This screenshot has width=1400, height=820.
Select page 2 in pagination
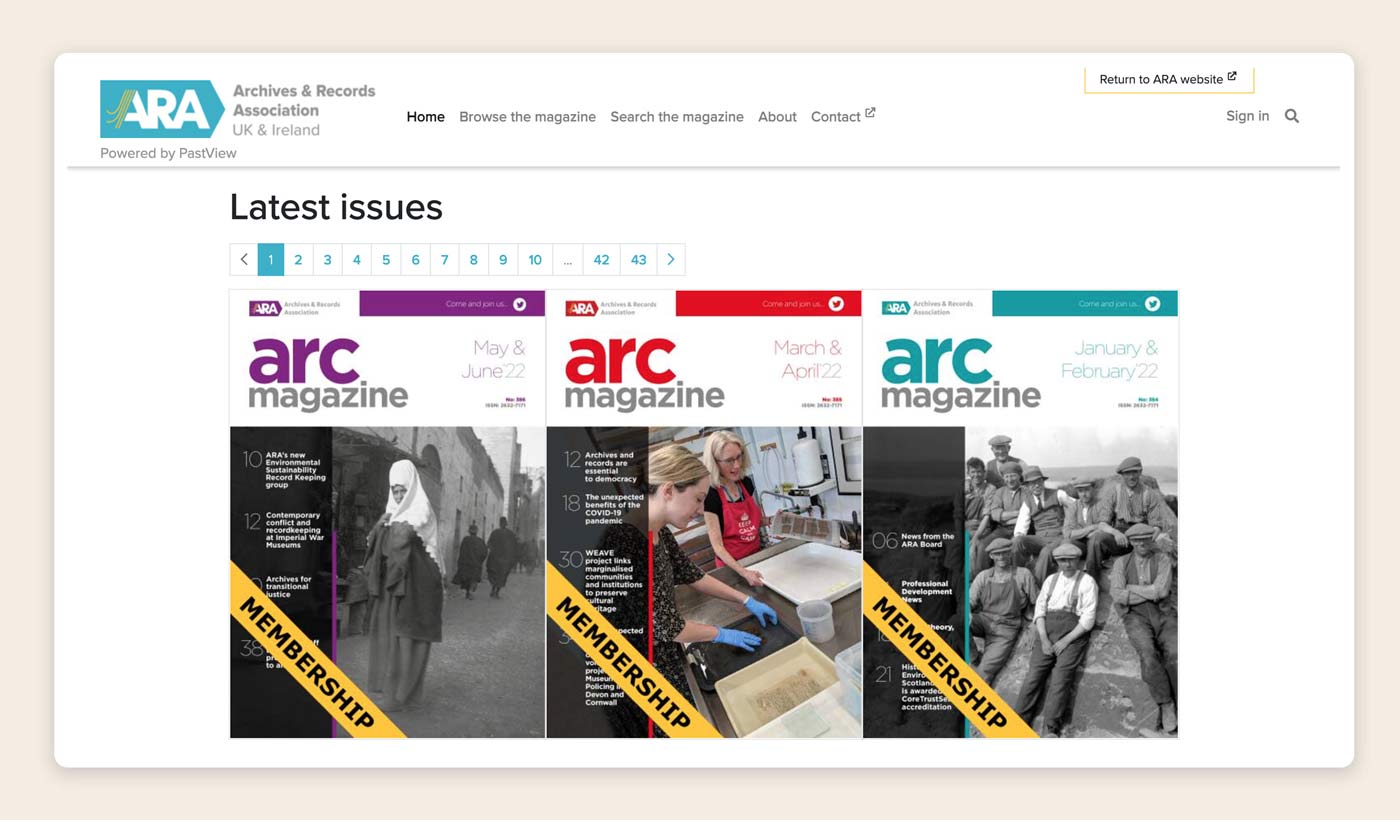click(298, 260)
